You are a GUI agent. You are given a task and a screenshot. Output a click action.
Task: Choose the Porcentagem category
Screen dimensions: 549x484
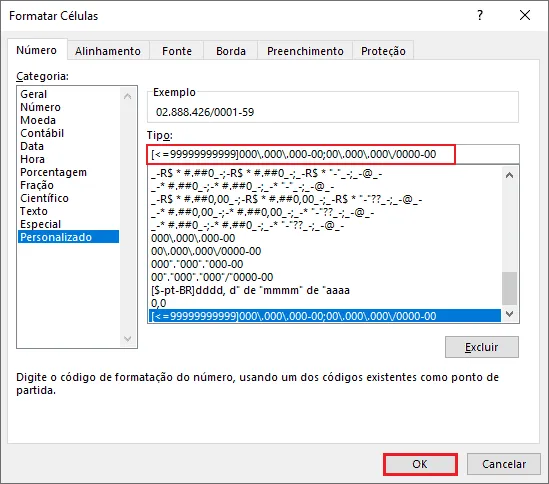coord(53,172)
